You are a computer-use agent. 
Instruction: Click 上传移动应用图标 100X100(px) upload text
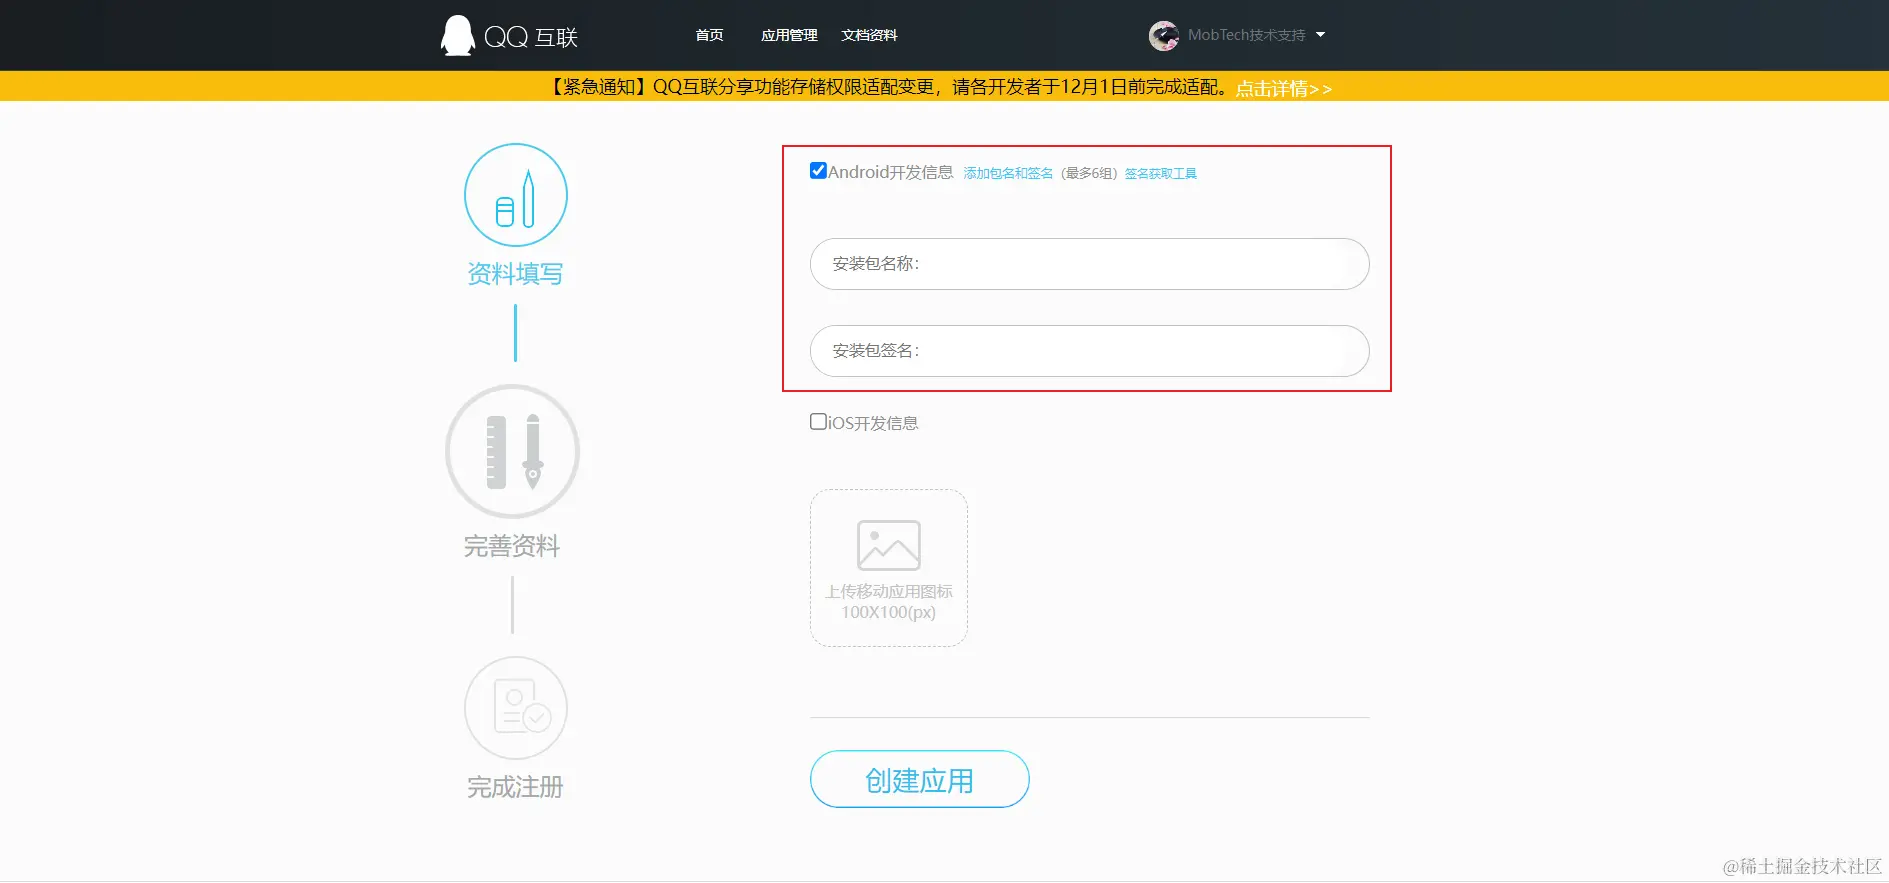click(889, 602)
